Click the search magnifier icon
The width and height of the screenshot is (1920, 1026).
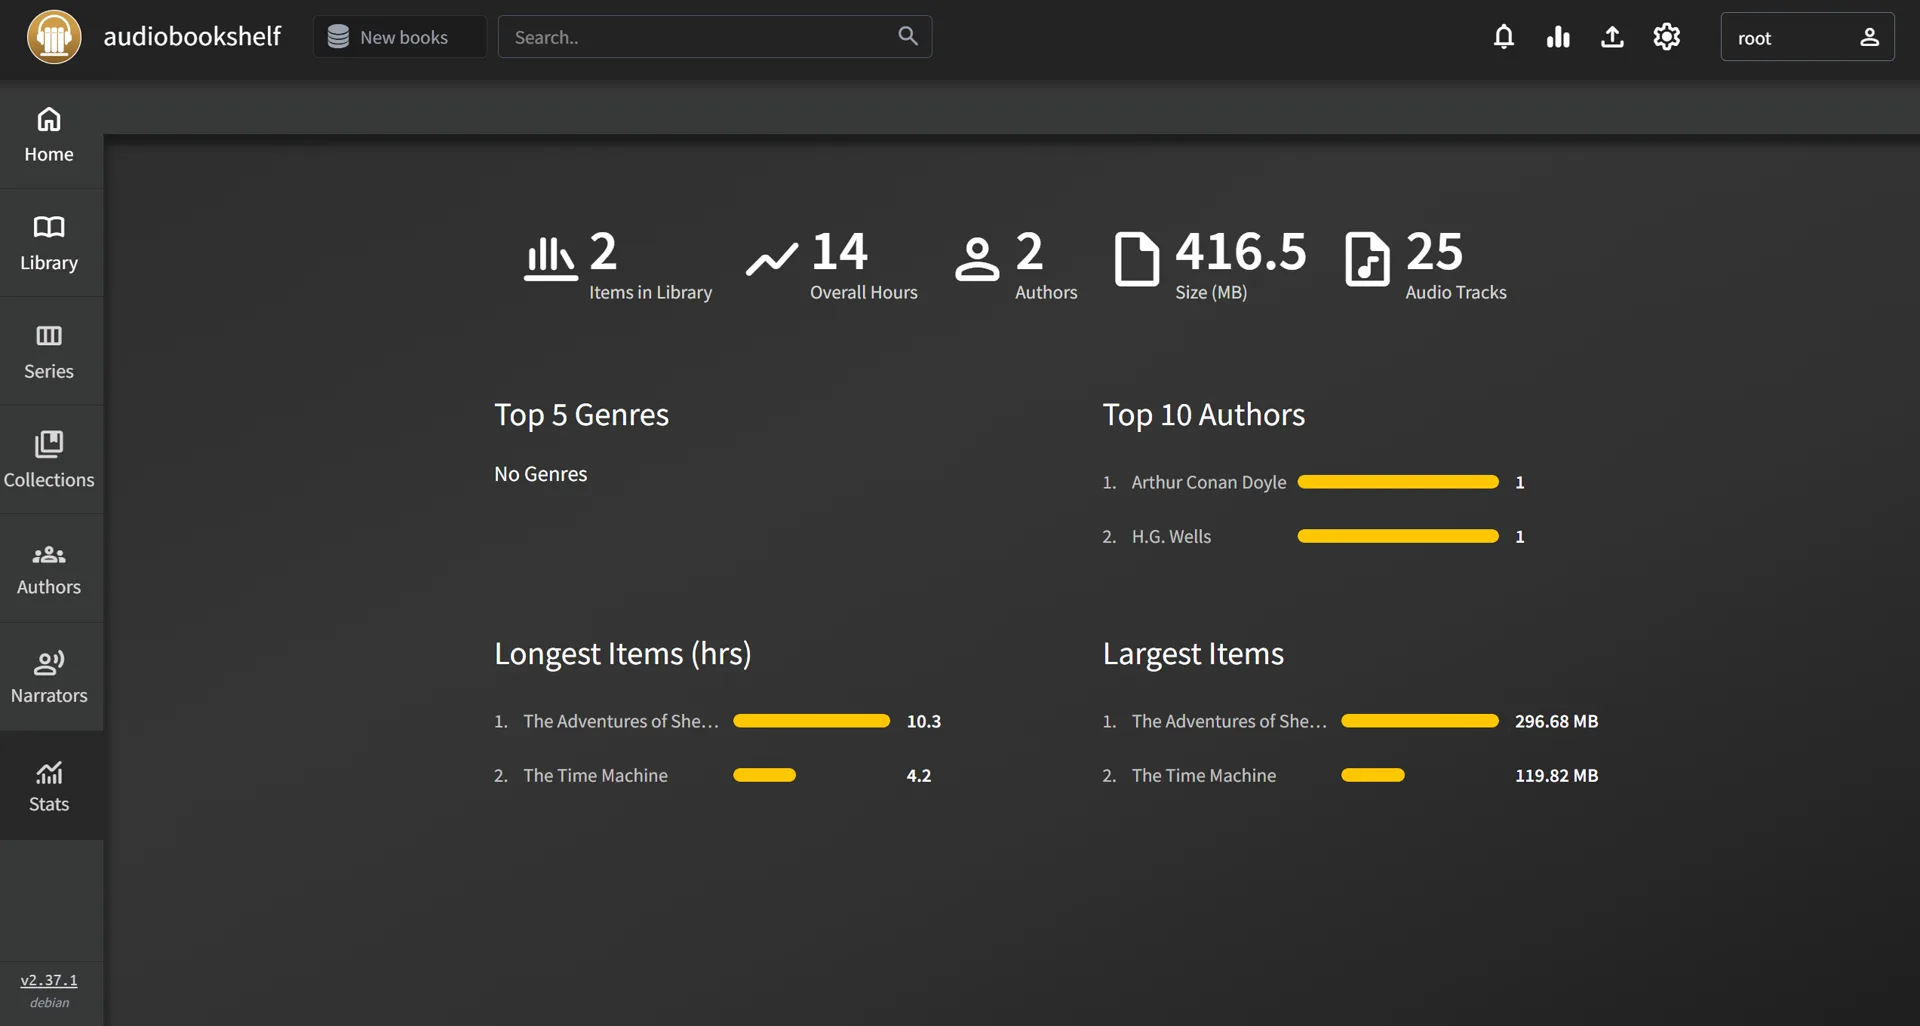tap(908, 36)
